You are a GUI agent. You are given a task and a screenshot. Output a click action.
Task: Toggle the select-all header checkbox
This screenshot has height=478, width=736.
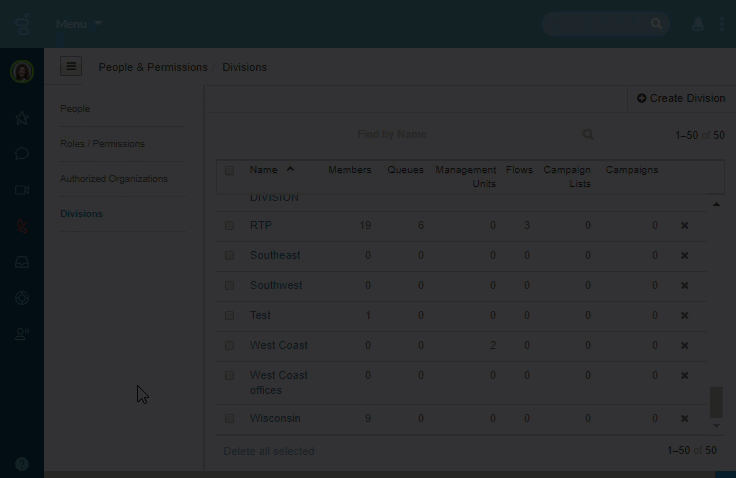click(229, 170)
